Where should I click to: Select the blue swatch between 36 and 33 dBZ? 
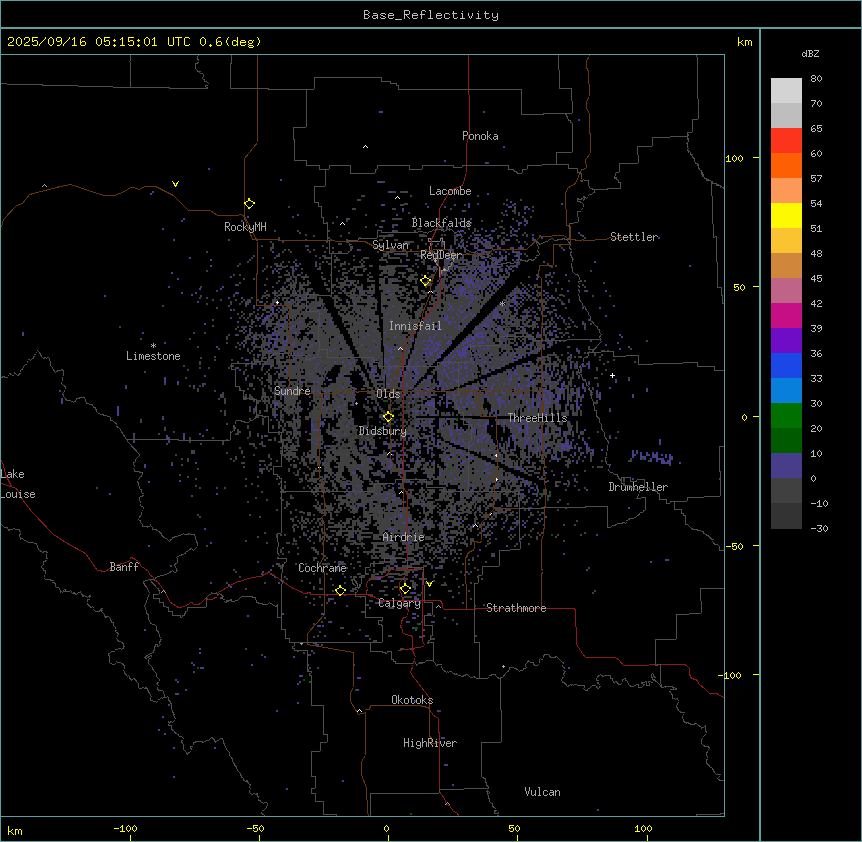click(786, 365)
